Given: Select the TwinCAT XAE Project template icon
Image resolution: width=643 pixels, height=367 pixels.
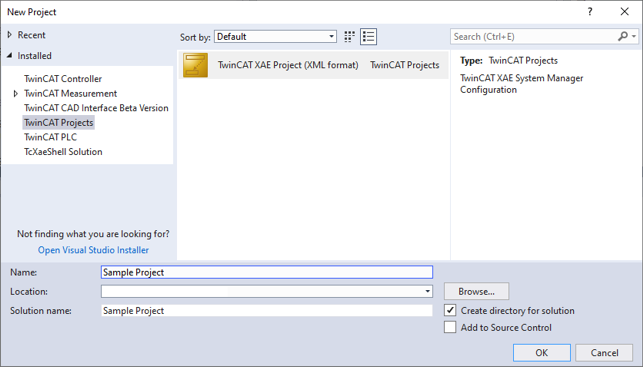Looking at the screenshot, I should coord(195,65).
